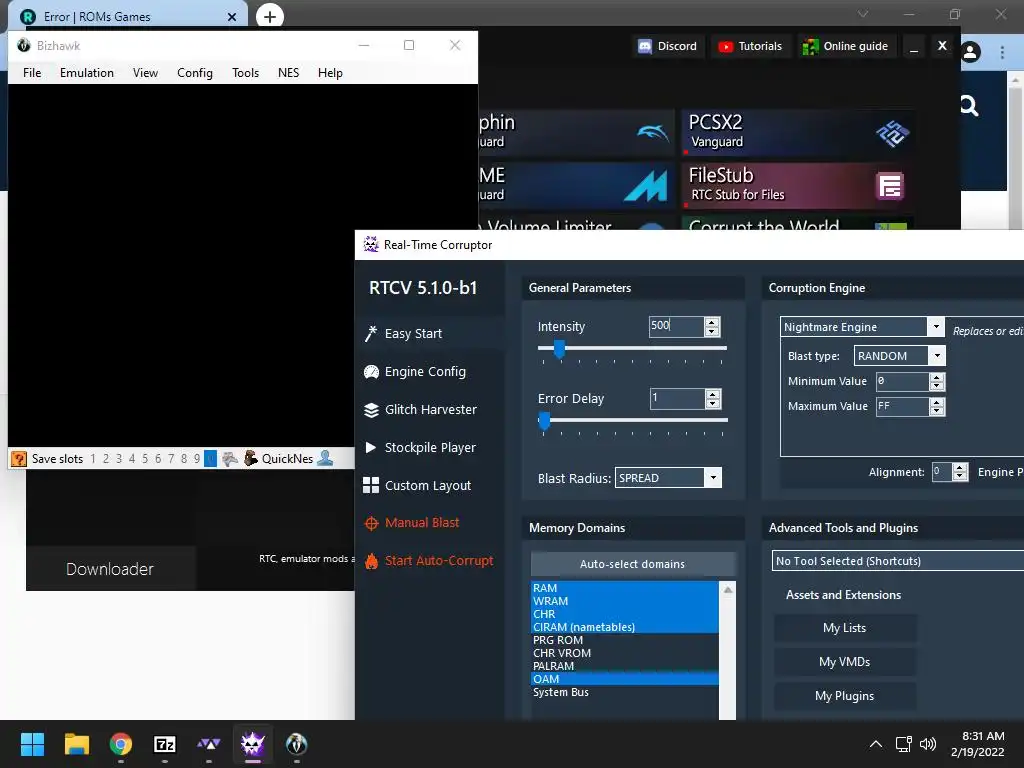Screen dimensions: 1024x768
Task: Click the PCSX2 Vanguard icon tile
Action: pyautogui.click(x=892, y=134)
